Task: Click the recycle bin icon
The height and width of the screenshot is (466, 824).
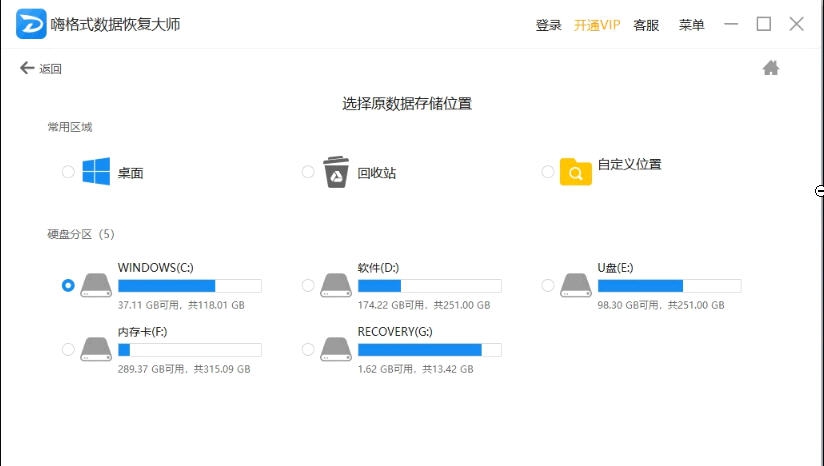Action: point(336,172)
